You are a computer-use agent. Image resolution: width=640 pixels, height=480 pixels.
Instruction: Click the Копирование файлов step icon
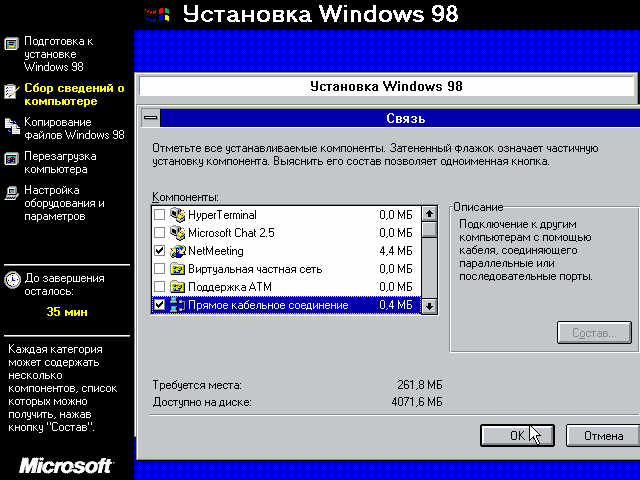[12, 126]
